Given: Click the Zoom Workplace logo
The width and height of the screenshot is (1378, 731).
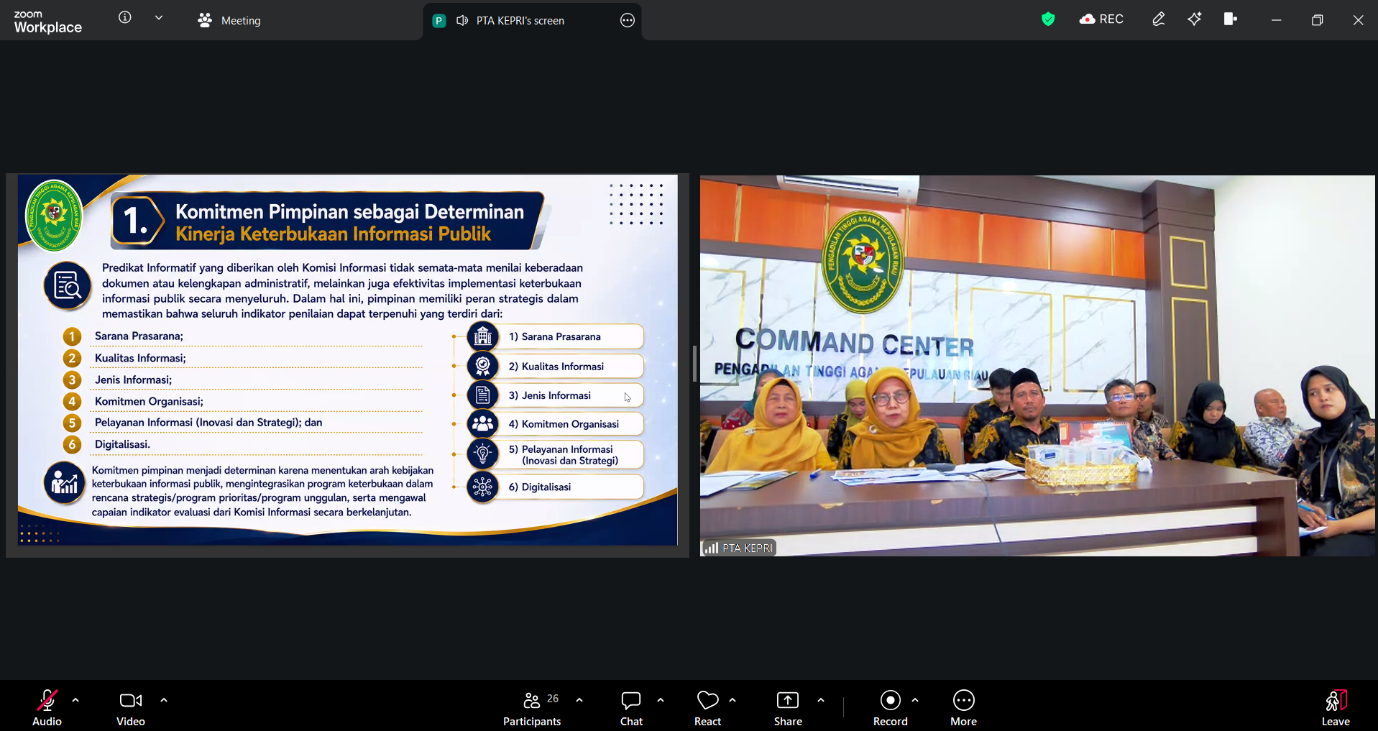Looking at the screenshot, I should (x=47, y=21).
